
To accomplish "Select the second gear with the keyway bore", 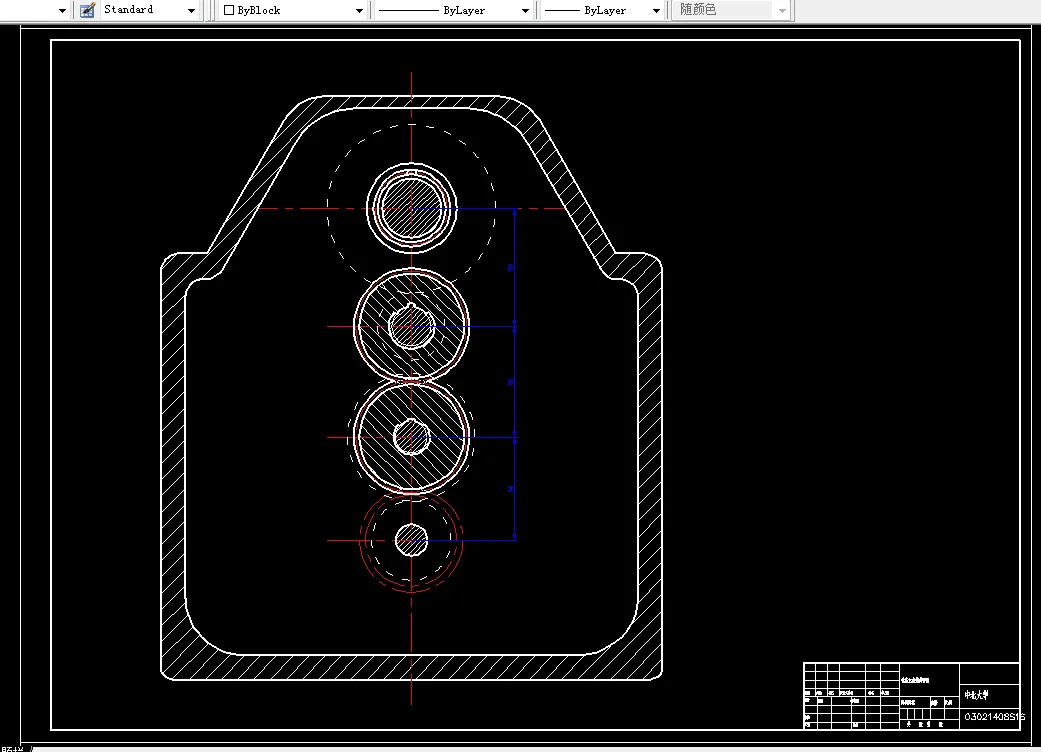I will coord(412,326).
